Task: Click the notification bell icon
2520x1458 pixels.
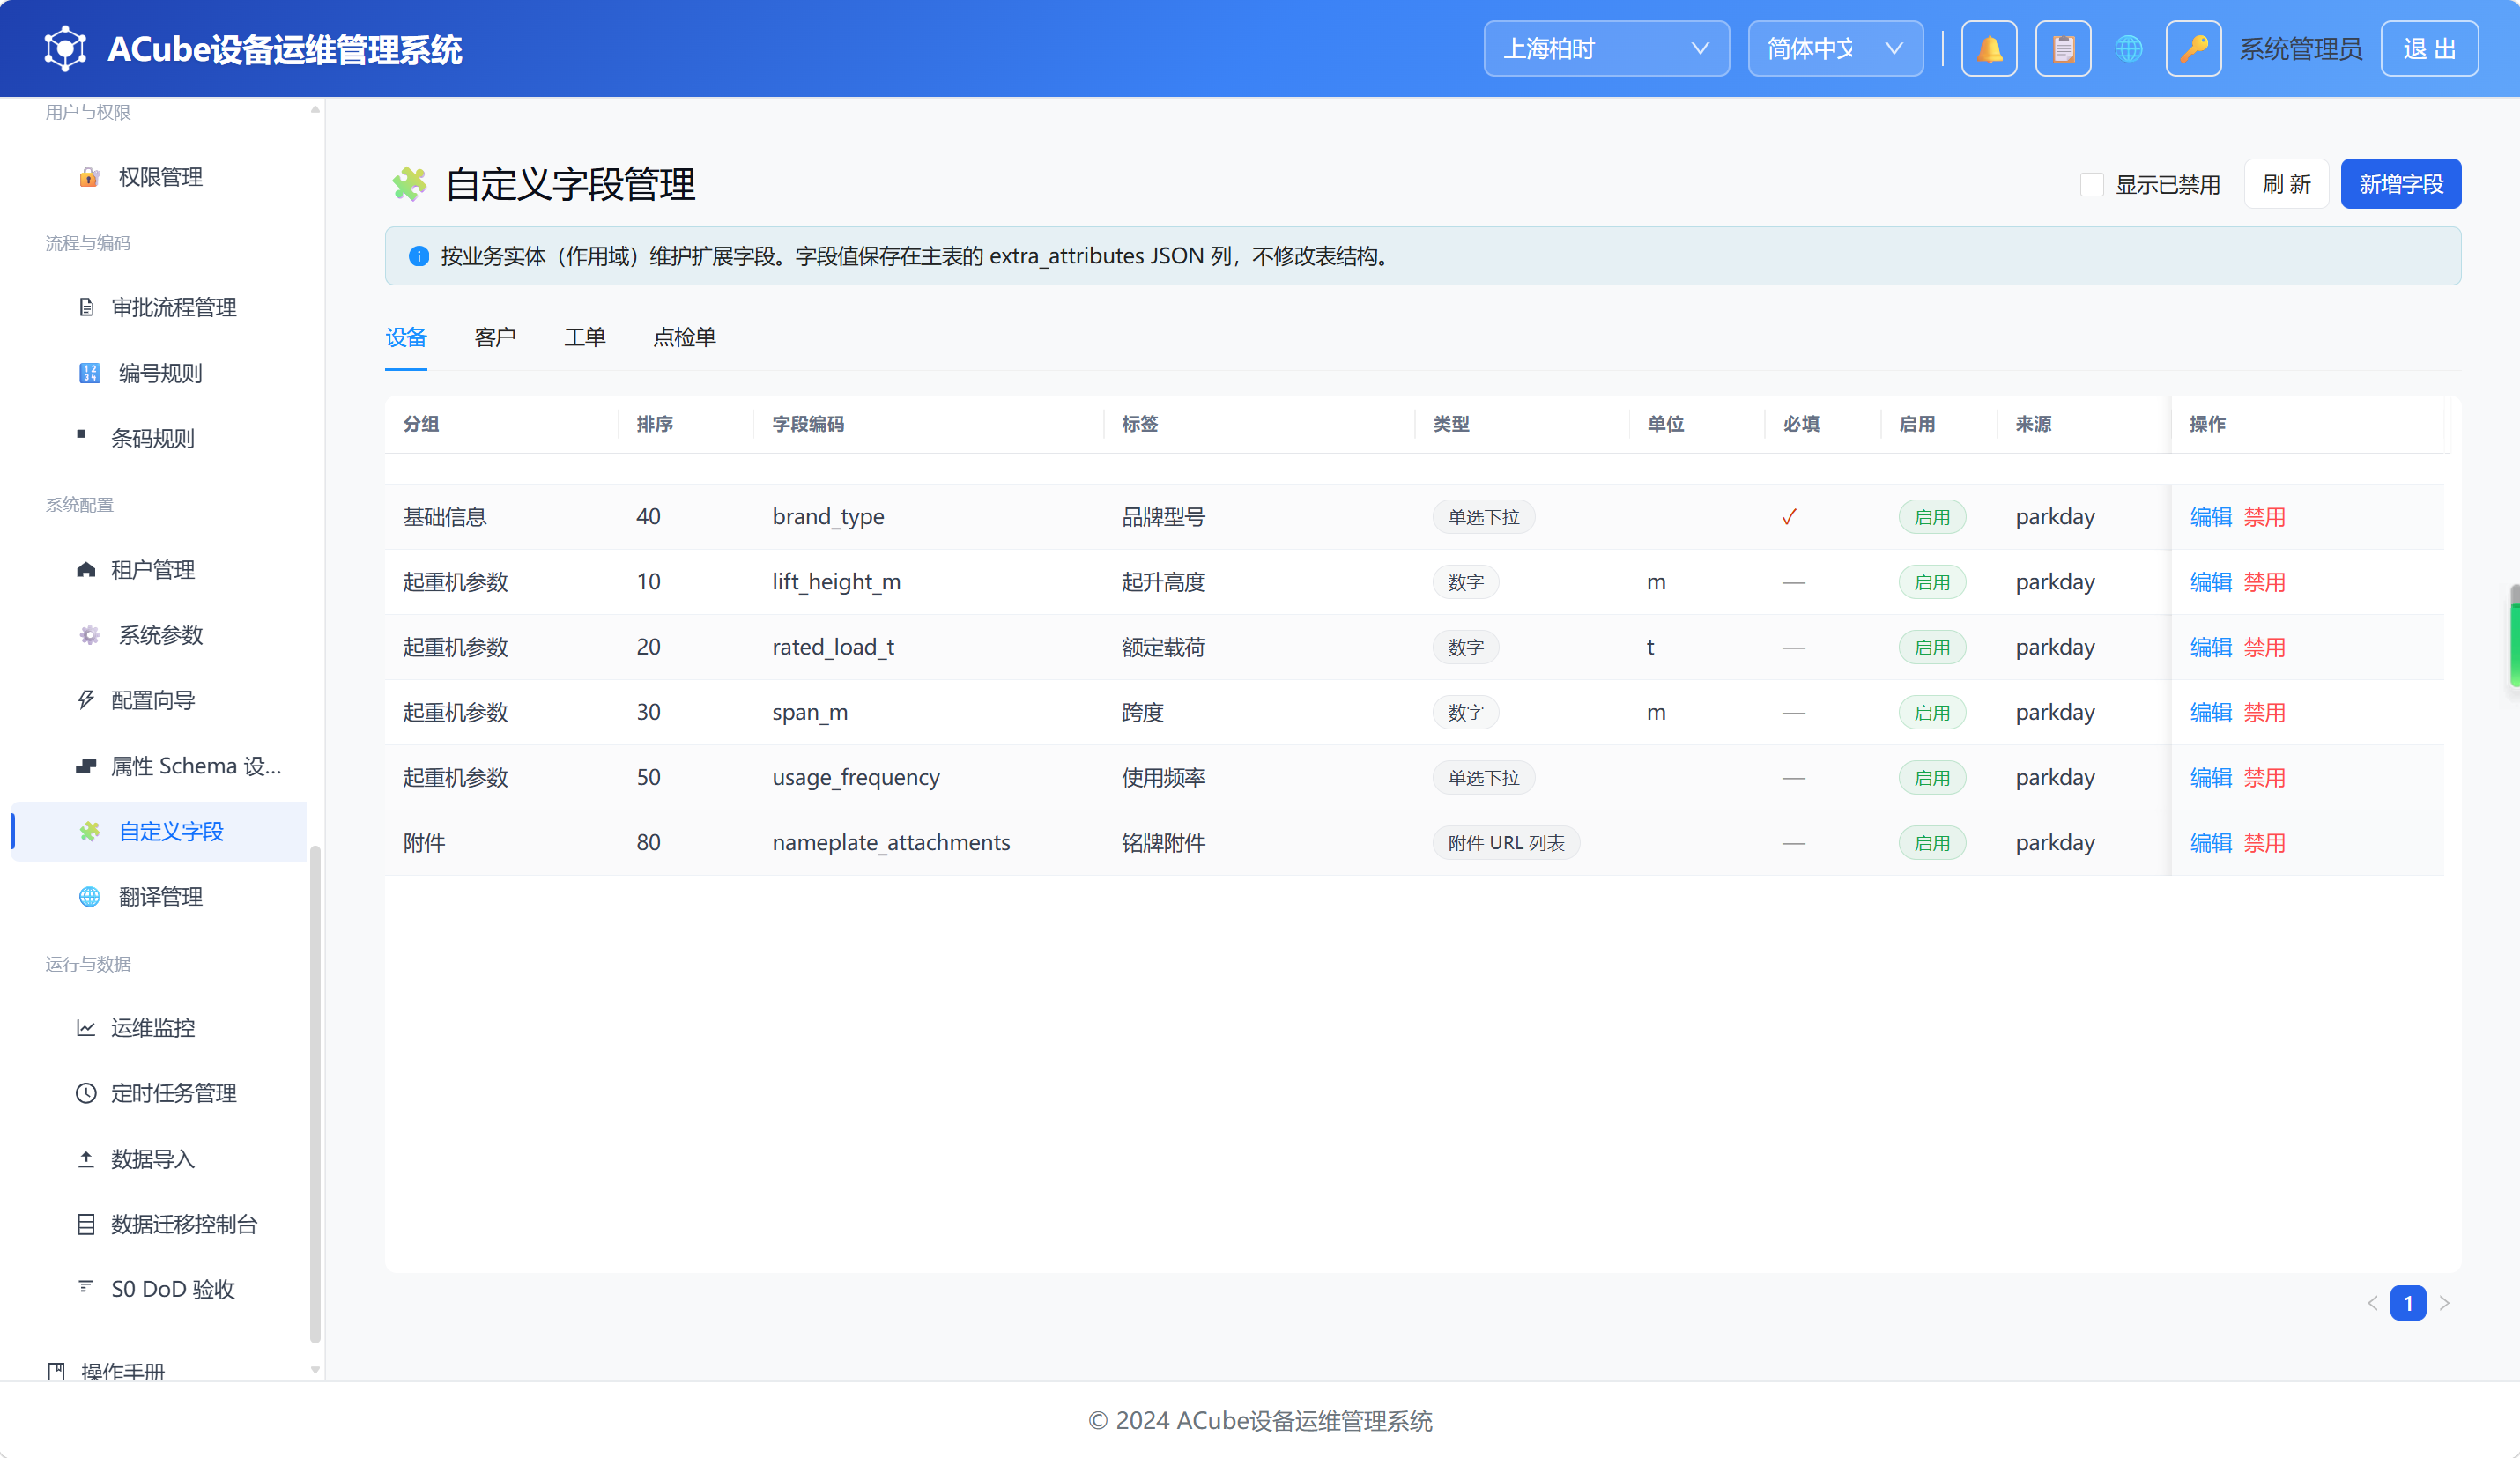Action: pyautogui.click(x=1989, y=48)
